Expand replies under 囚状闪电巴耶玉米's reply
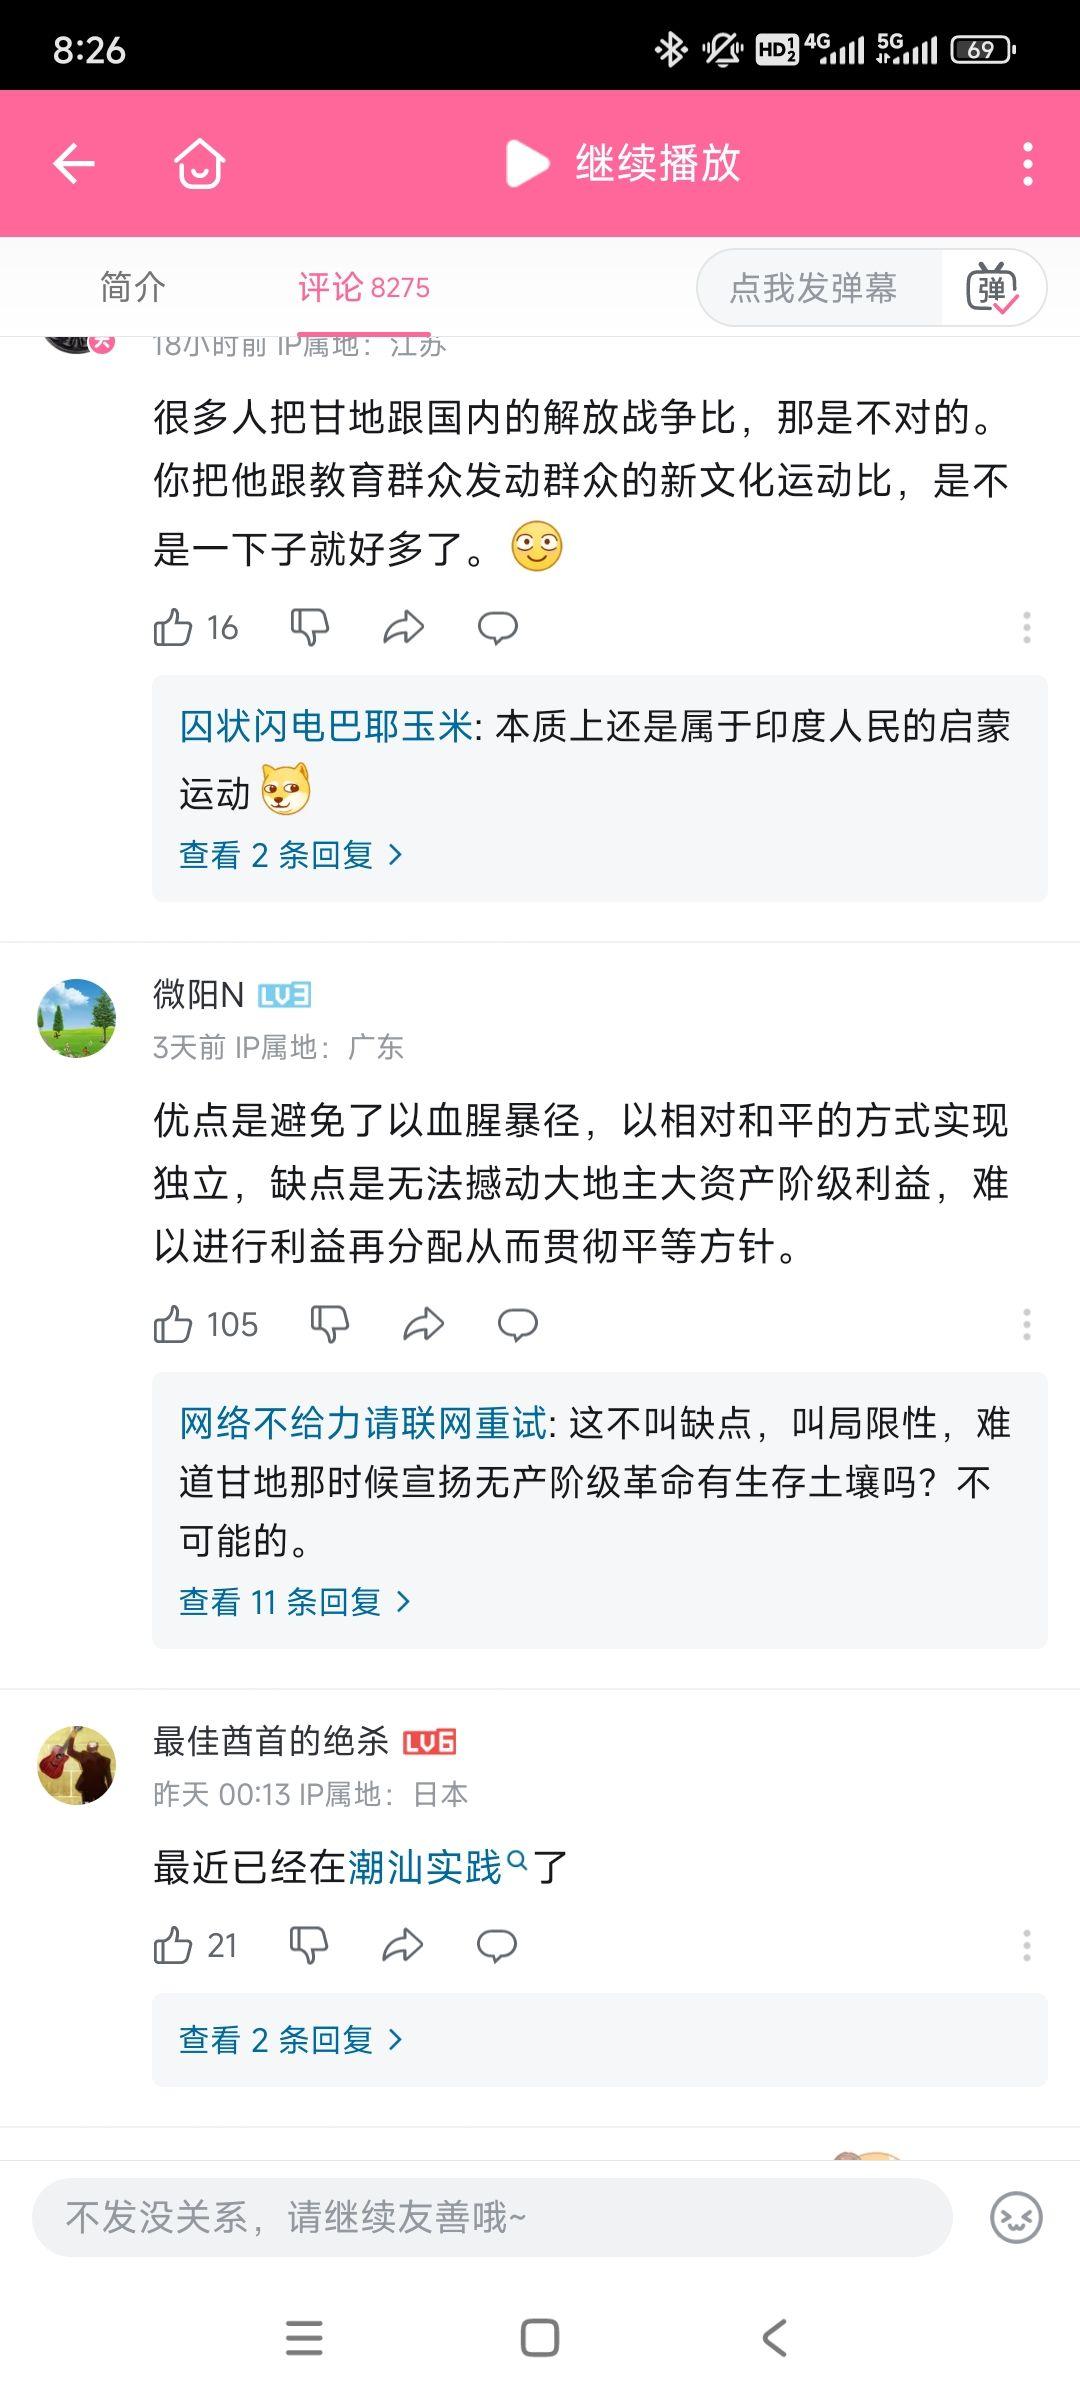The image size is (1080, 2400). pyautogui.click(x=290, y=855)
